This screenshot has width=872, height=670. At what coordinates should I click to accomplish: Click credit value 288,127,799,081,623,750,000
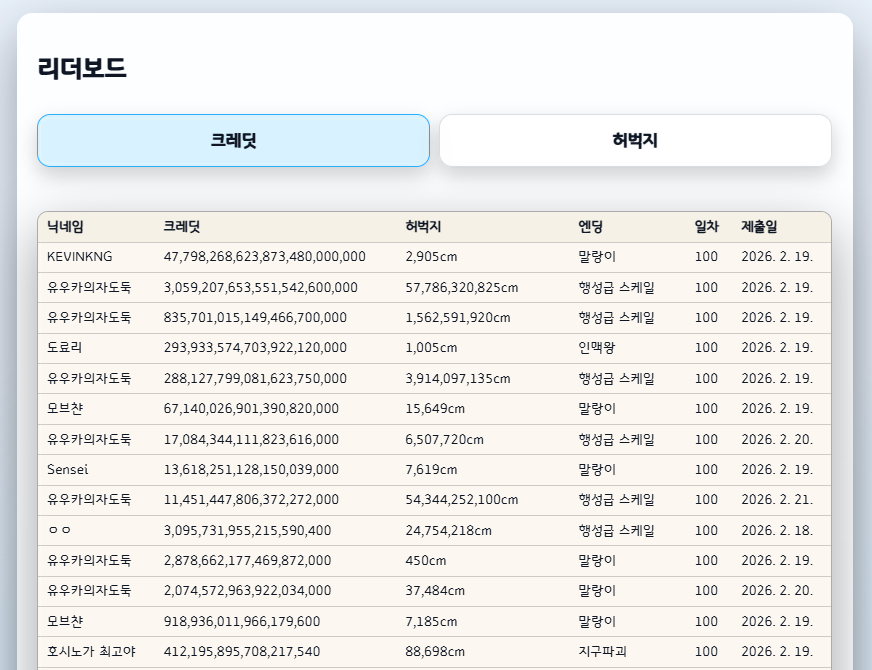[x=255, y=379]
